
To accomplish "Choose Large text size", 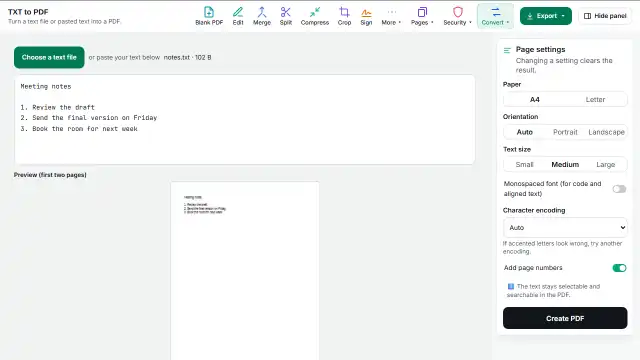I will point(606,164).
